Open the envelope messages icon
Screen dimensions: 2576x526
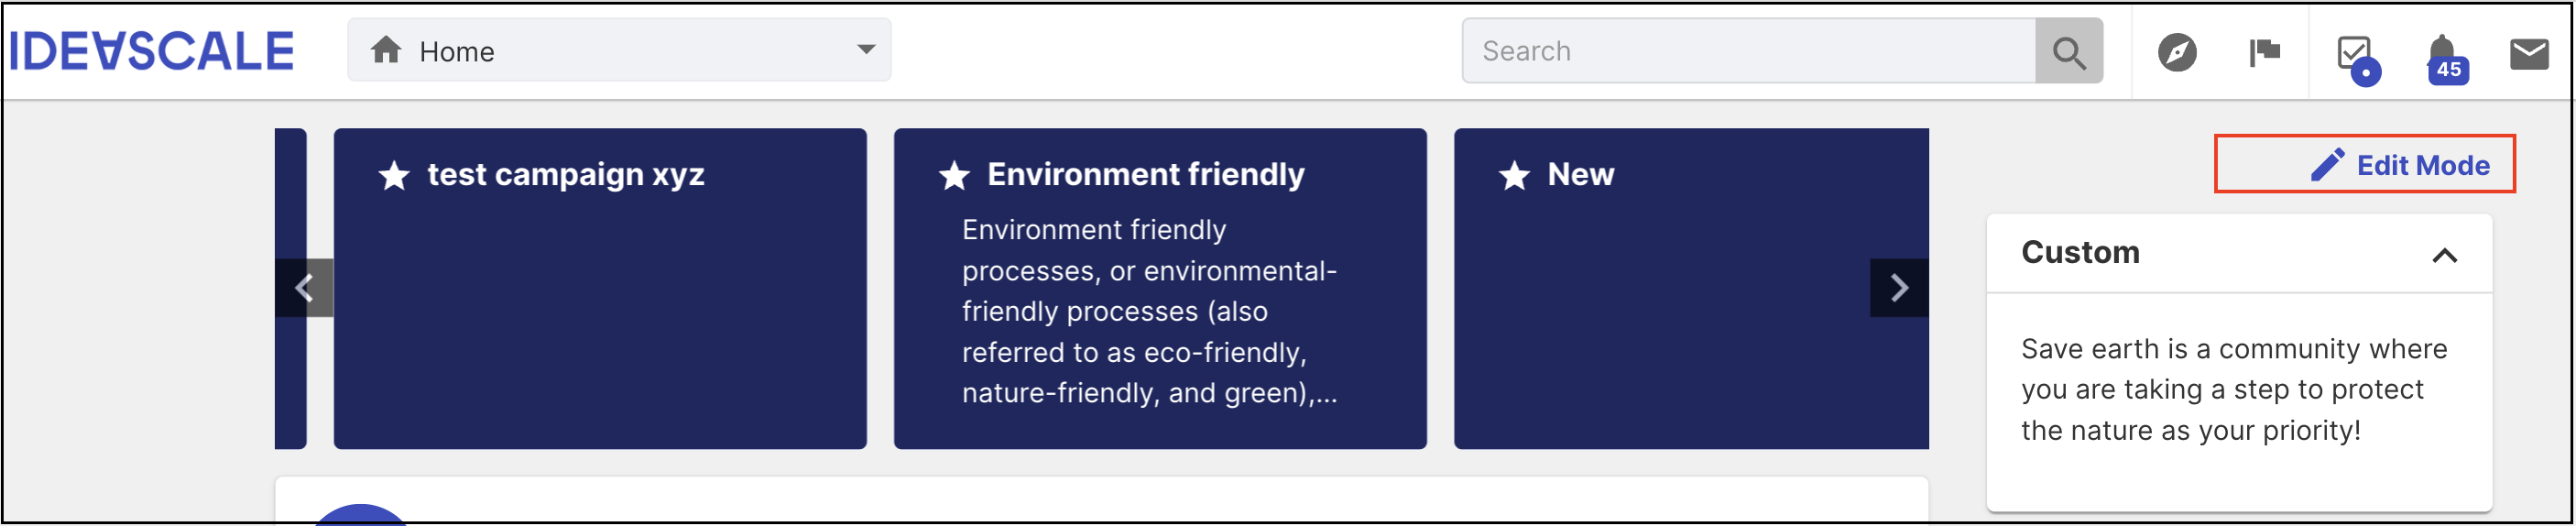pos(2530,53)
